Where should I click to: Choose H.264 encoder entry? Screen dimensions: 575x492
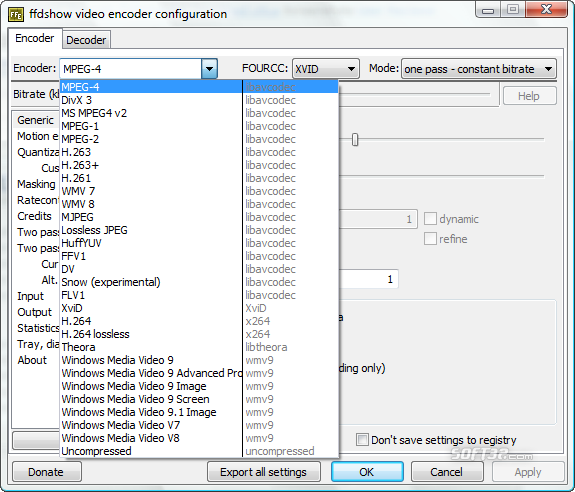(198, 321)
